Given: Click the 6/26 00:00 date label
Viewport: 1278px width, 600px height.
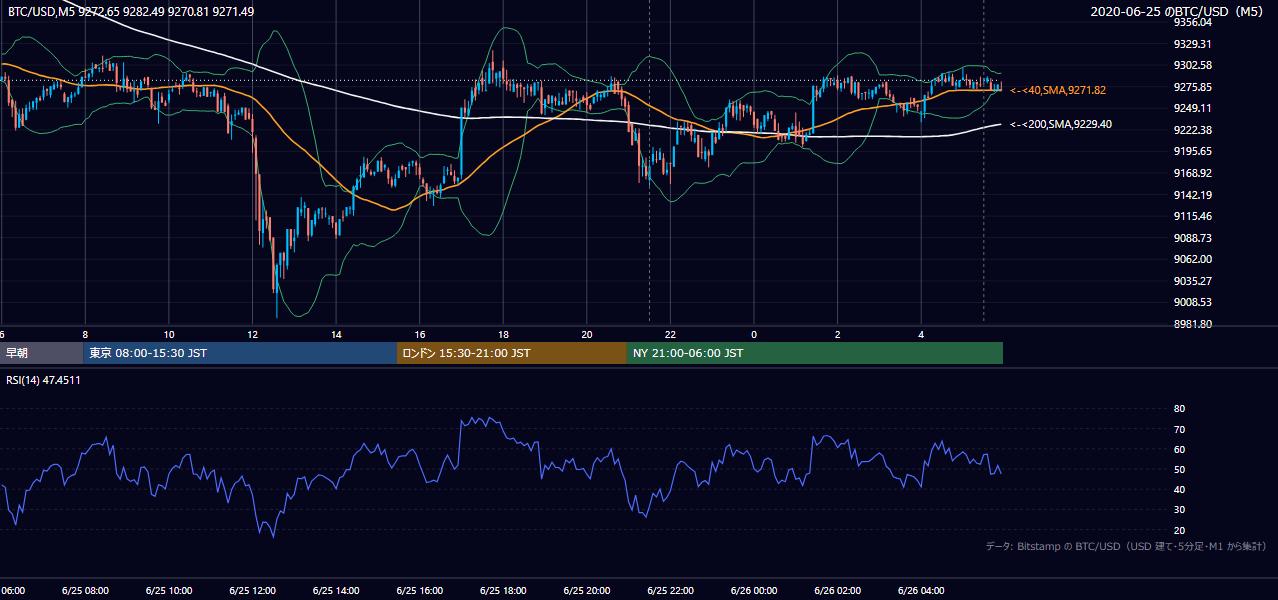Looking at the screenshot, I should [754, 591].
